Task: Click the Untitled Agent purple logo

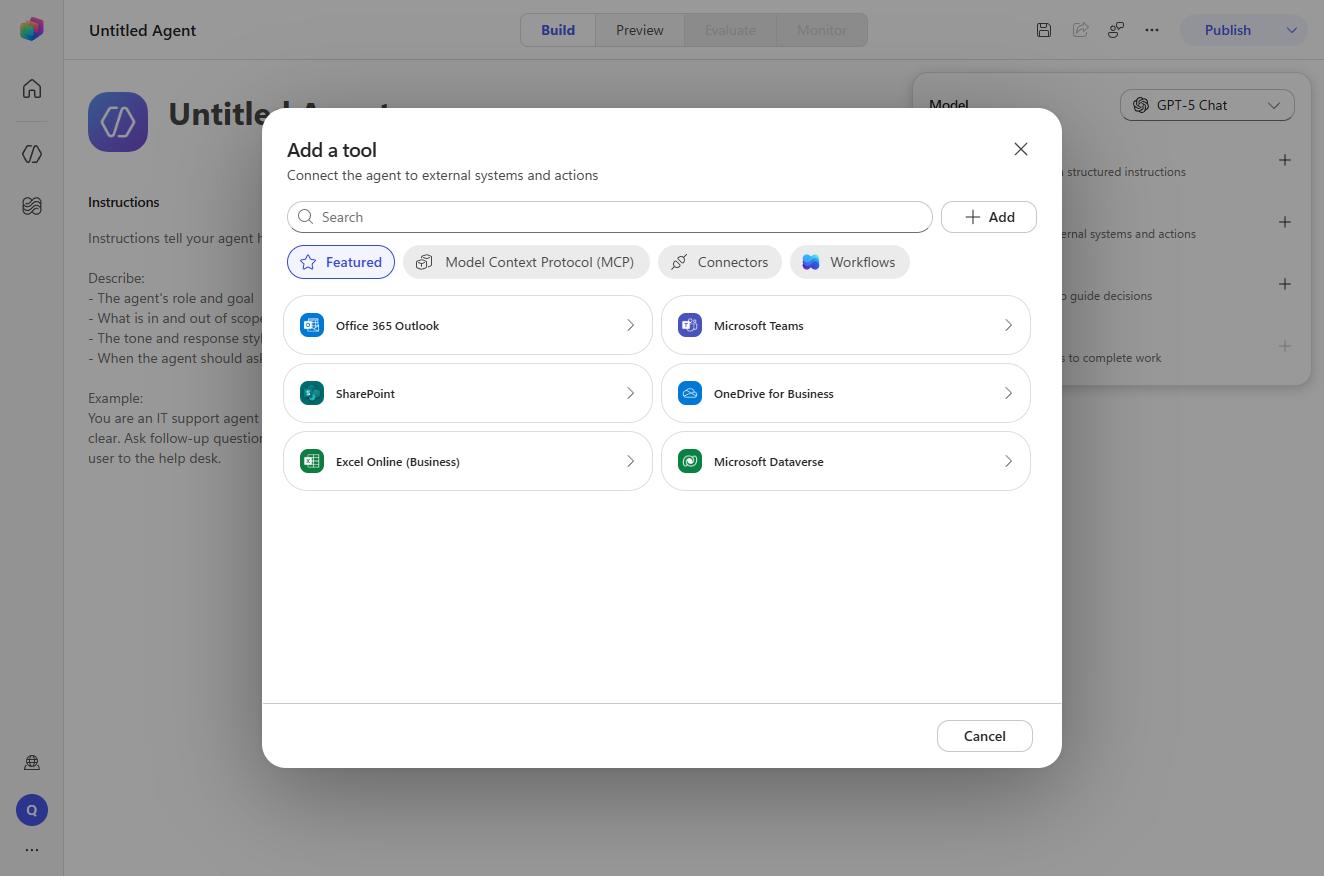Action: 118,122
